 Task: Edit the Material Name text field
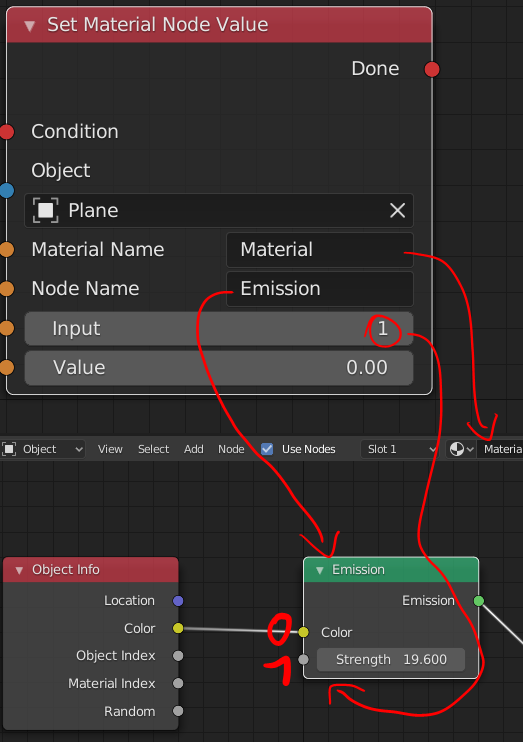click(320, 249)
